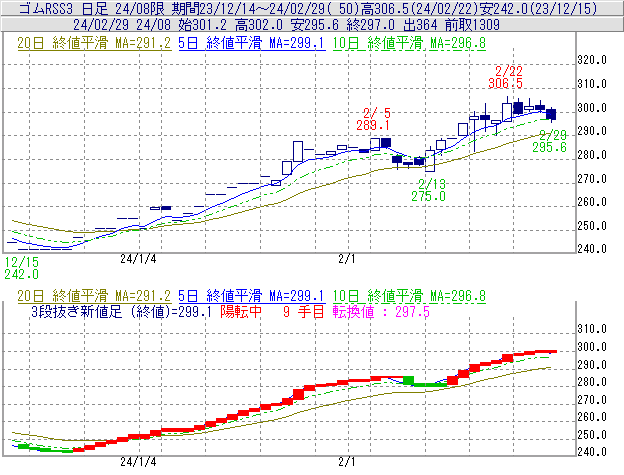
Task: Click the magenta 転換値 : 297.5 text
Action: coord(381,311)
